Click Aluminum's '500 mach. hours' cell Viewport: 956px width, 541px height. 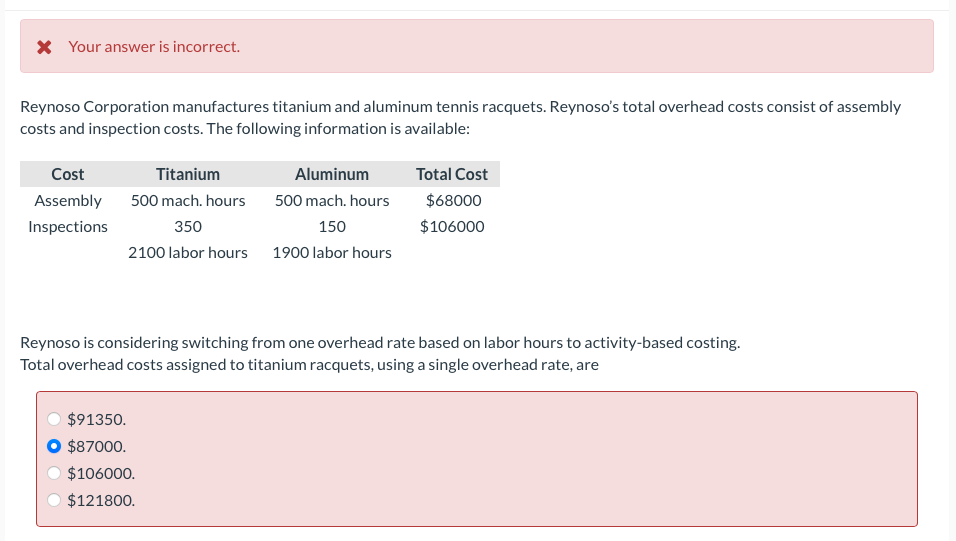pos(332,201)
